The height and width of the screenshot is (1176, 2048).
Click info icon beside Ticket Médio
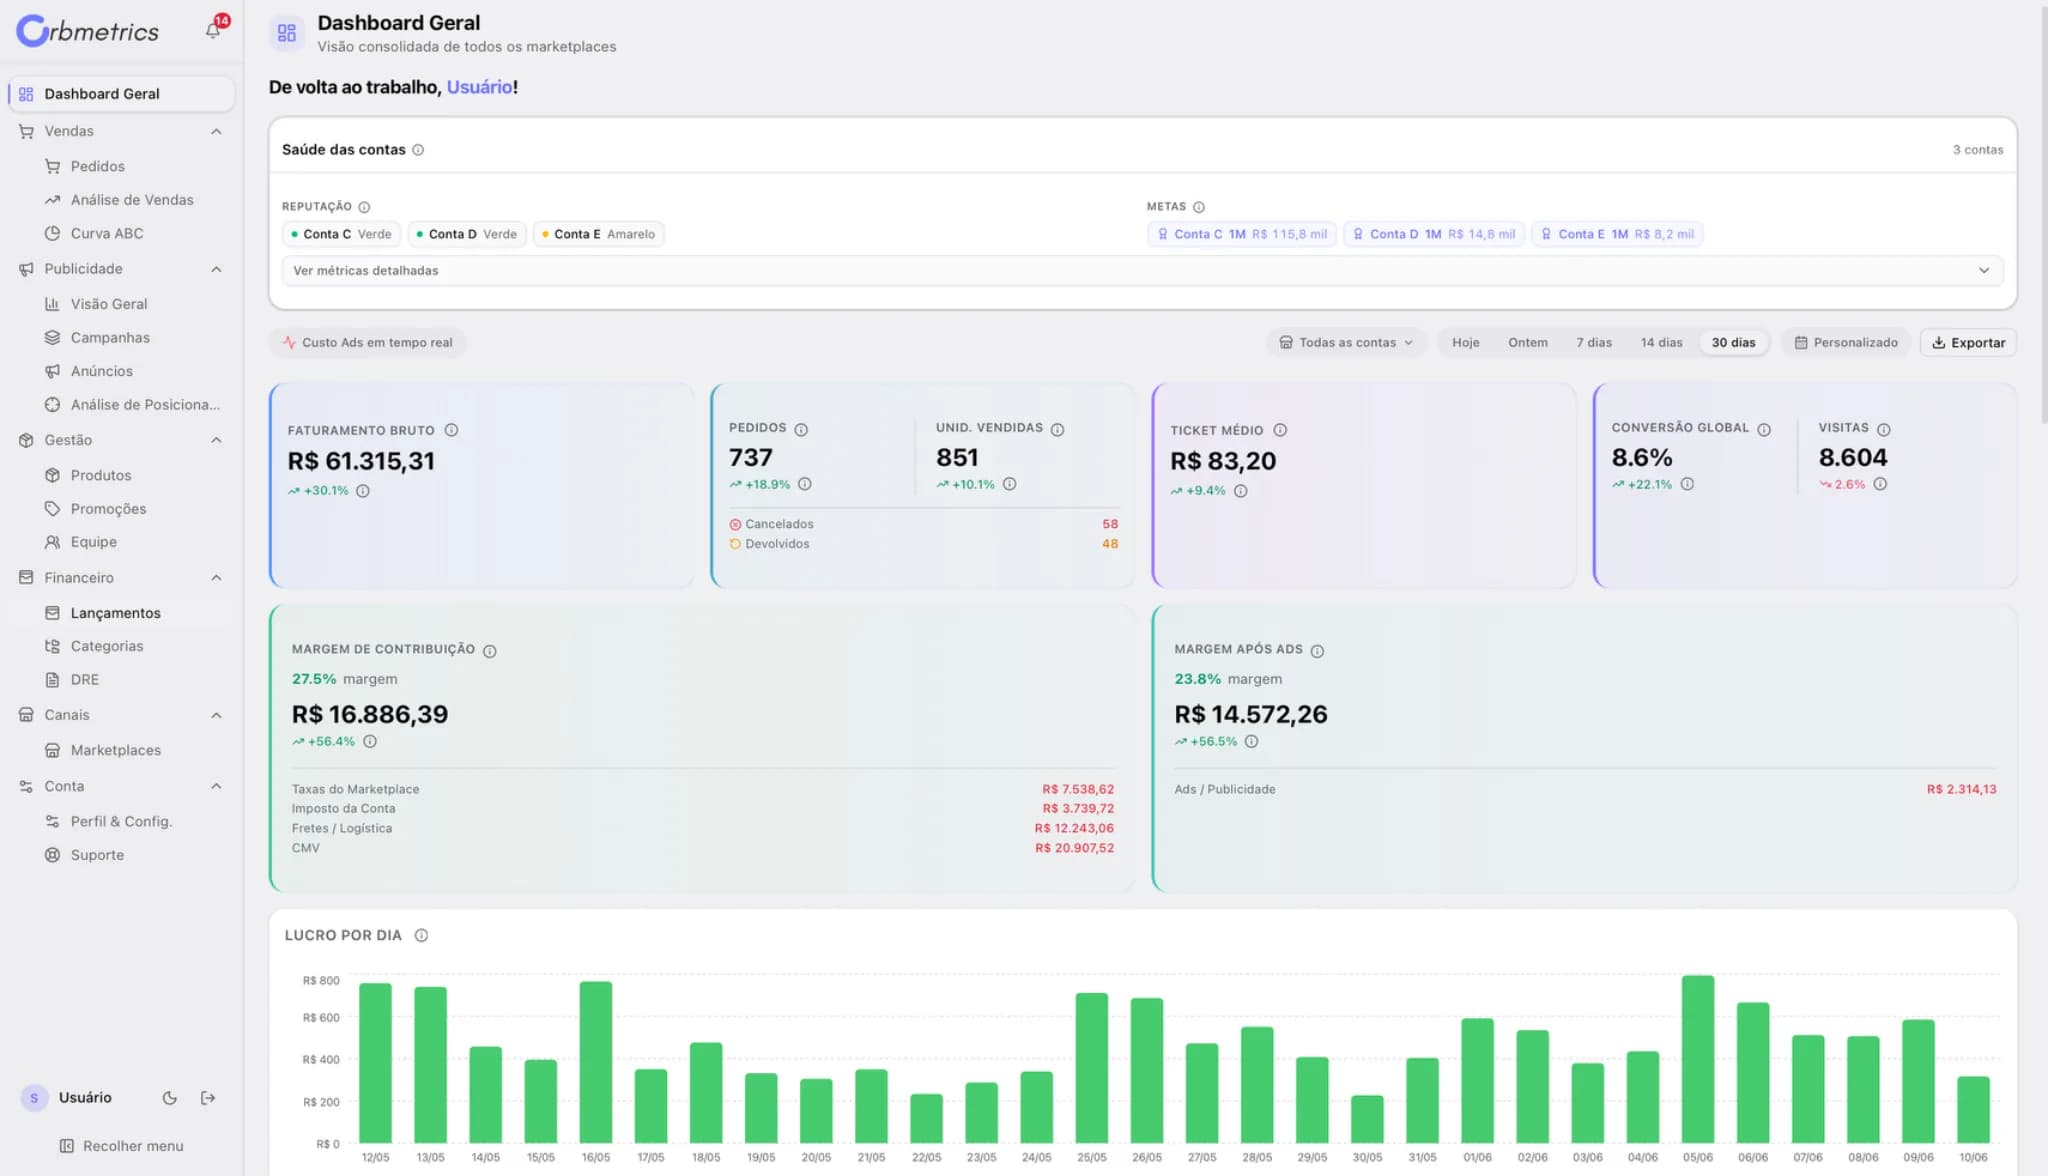[1280, 430]
